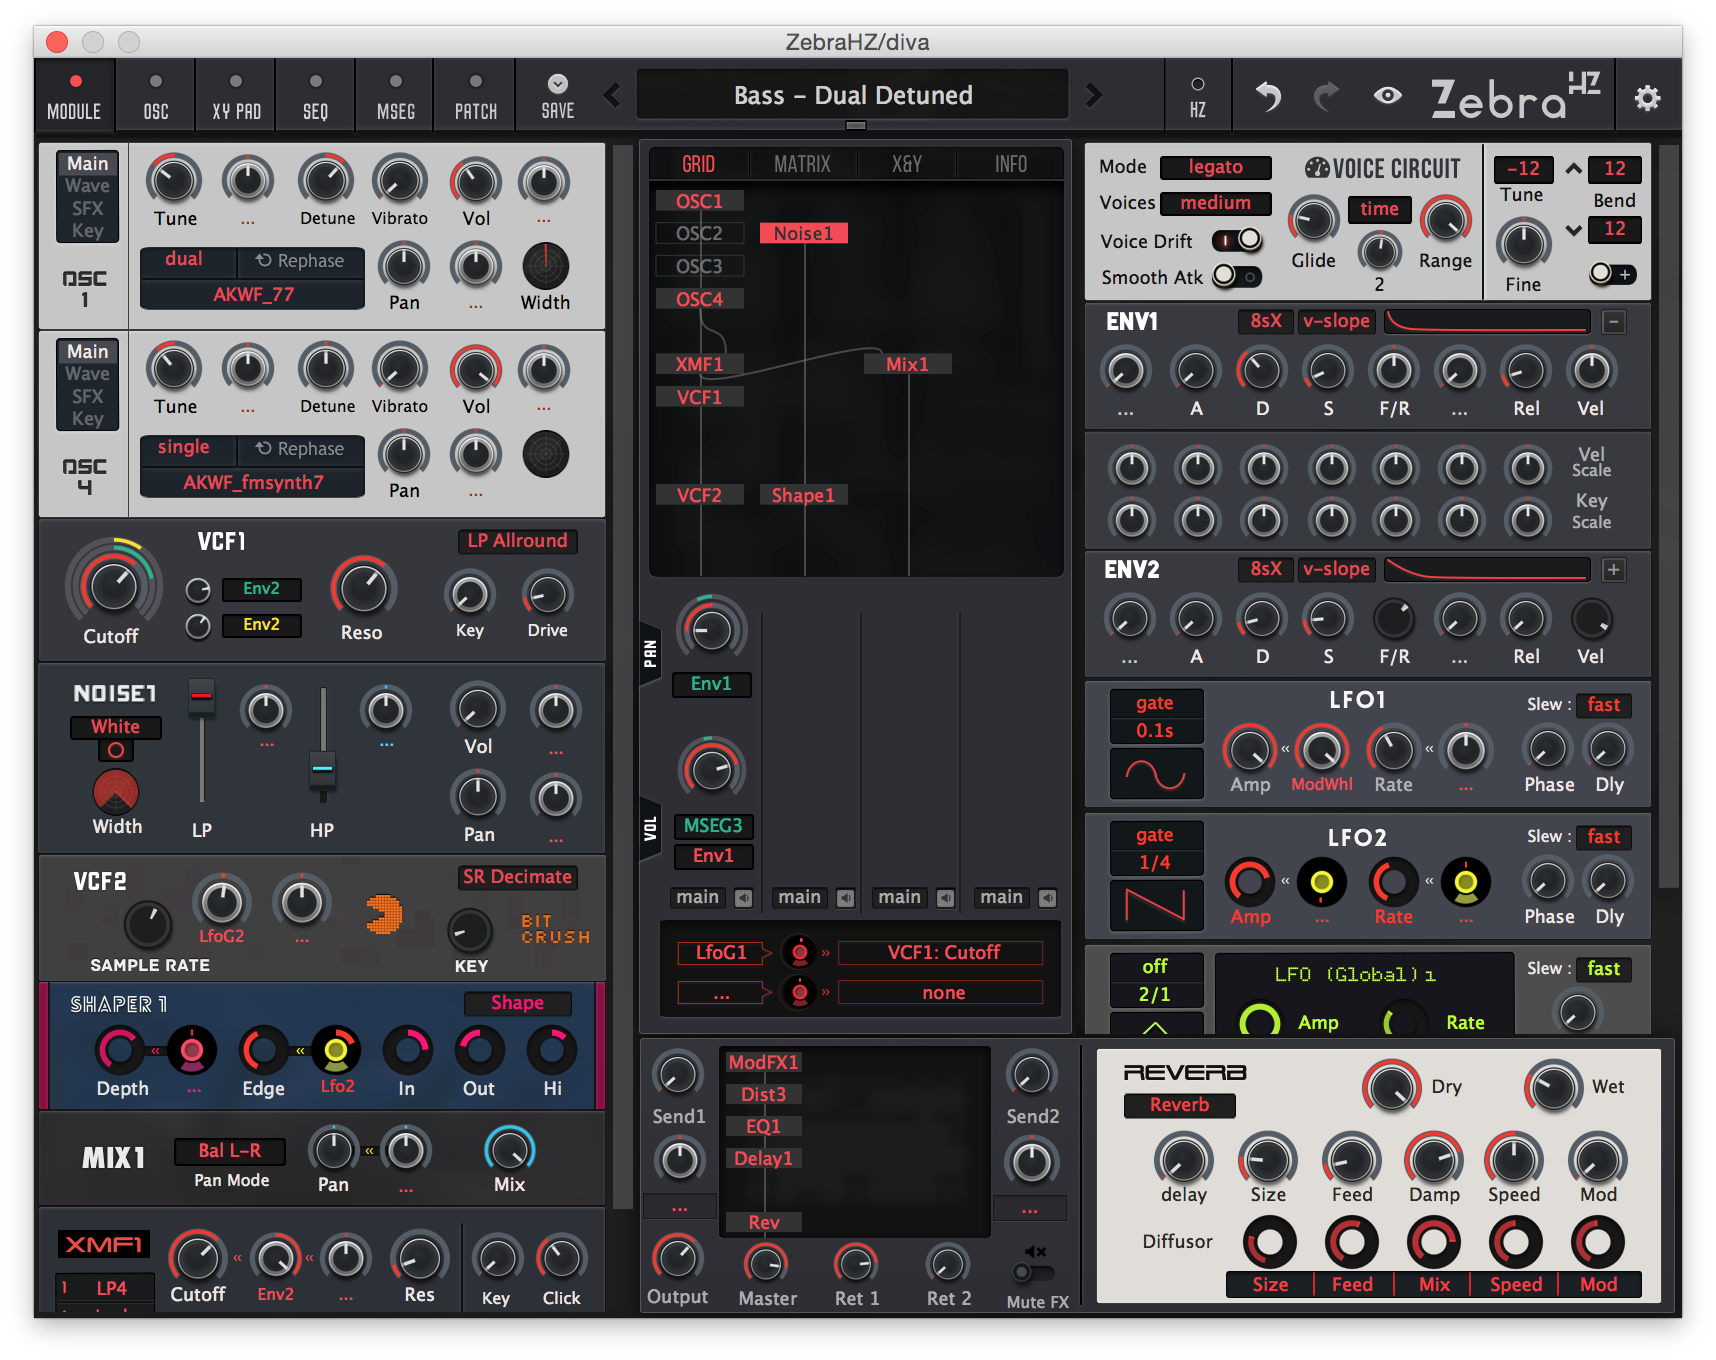
Task: Switch to the XY PAD tab
Action: coord(236,96)
